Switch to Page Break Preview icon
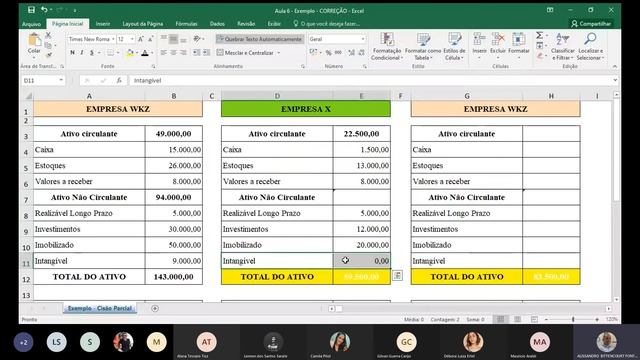This screenshot has width=640, height=360. coord(534,319)
